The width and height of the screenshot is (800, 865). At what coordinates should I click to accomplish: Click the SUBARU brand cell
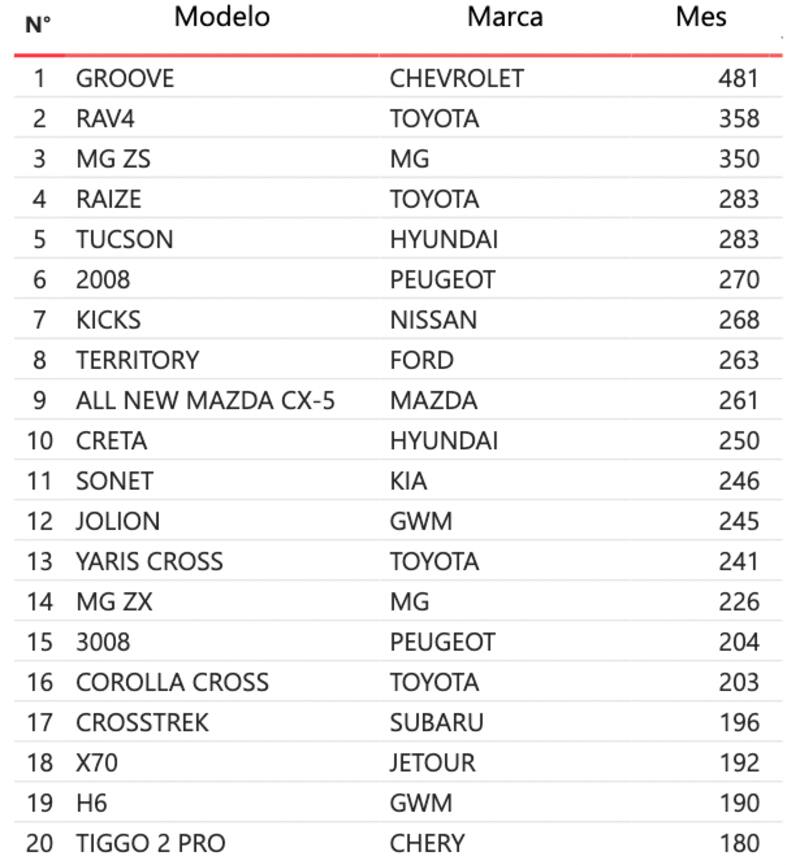point(436,723)
